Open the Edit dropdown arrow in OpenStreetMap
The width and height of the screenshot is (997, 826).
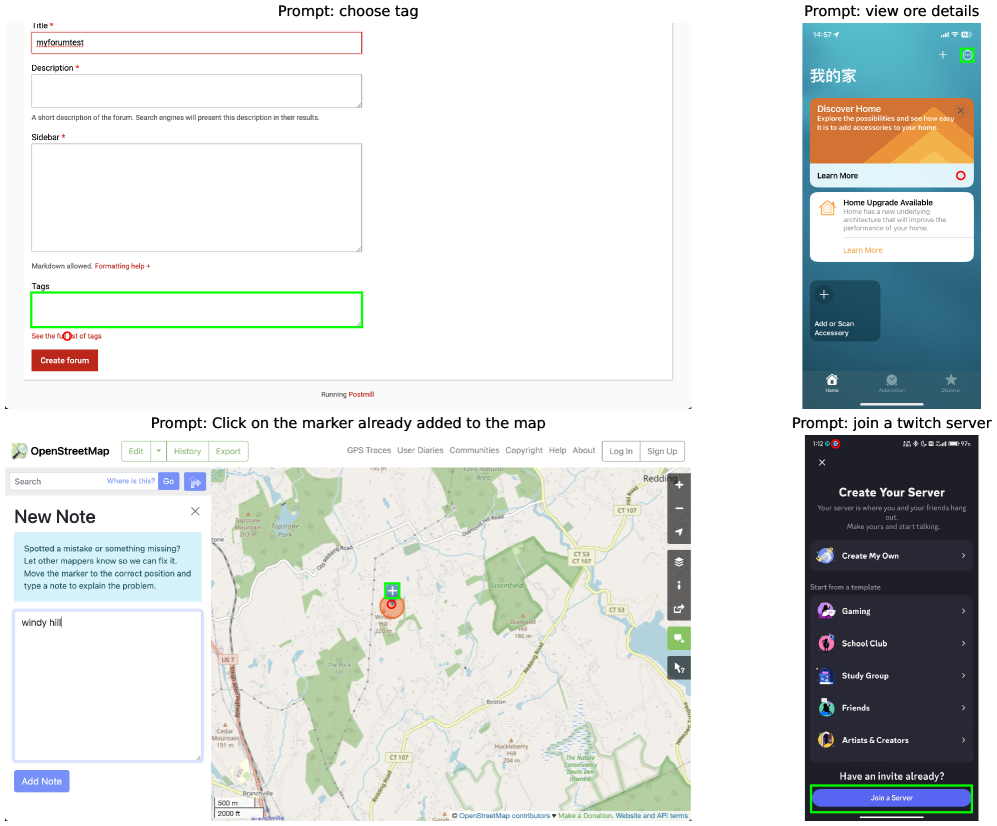point(158,451)
